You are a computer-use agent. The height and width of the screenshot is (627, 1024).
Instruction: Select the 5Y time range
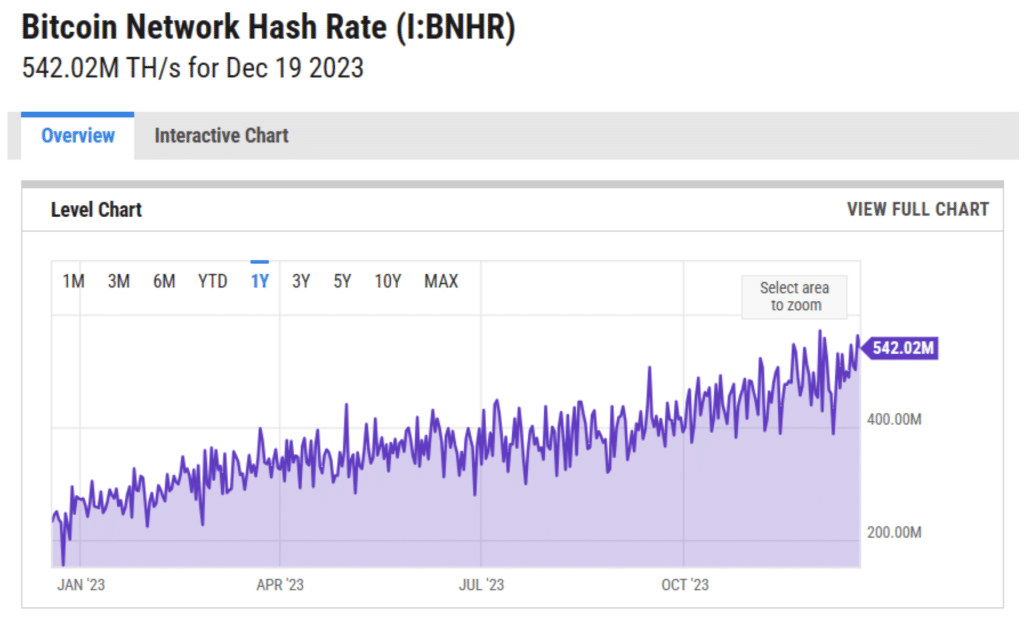341,281
